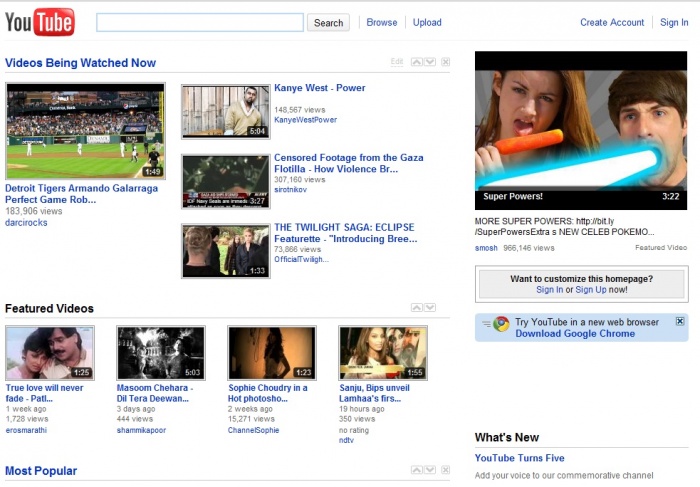Open Detroit Tigers Armando Galarraga video title
The width and height of the screenshot is (700, 487).
pos(81,194)
